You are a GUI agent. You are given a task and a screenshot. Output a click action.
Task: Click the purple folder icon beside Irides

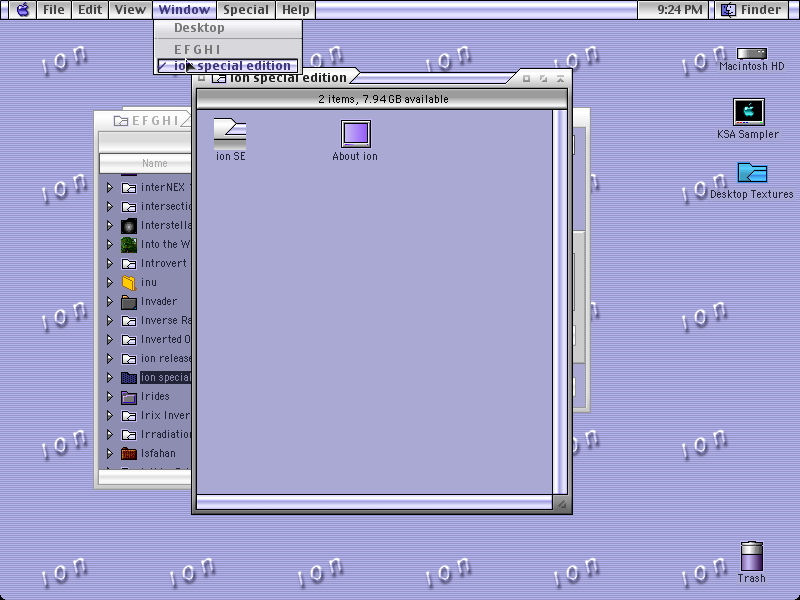(x=129, y=397)
